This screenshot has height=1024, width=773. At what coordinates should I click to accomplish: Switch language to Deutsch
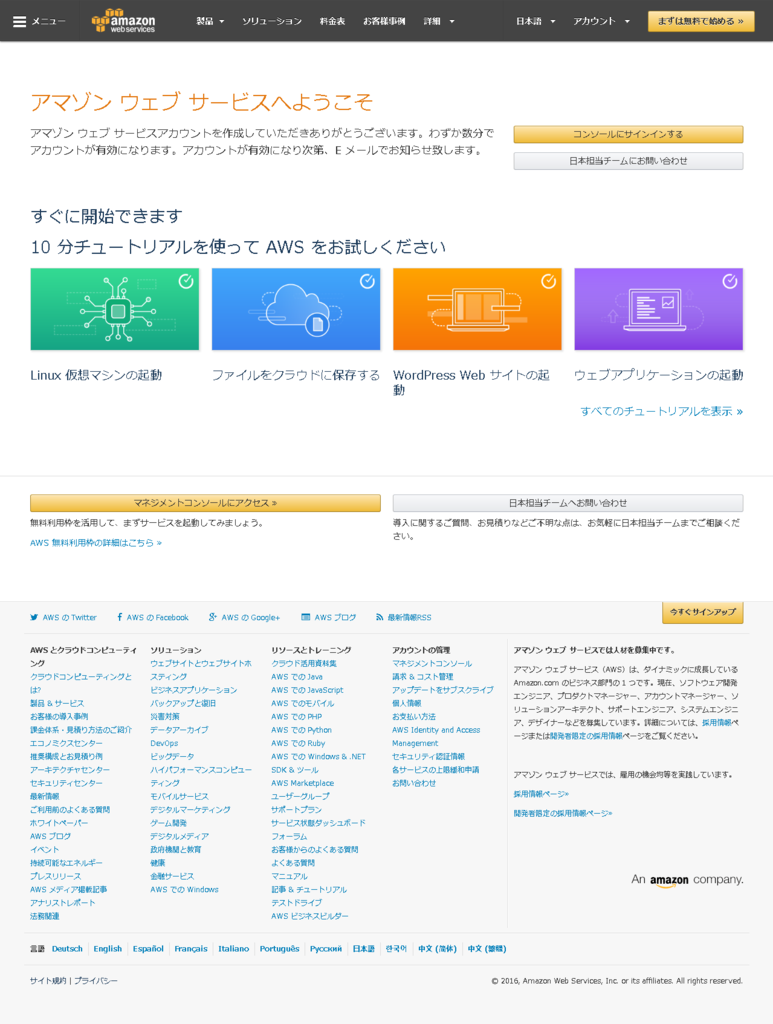click(67, 949)
